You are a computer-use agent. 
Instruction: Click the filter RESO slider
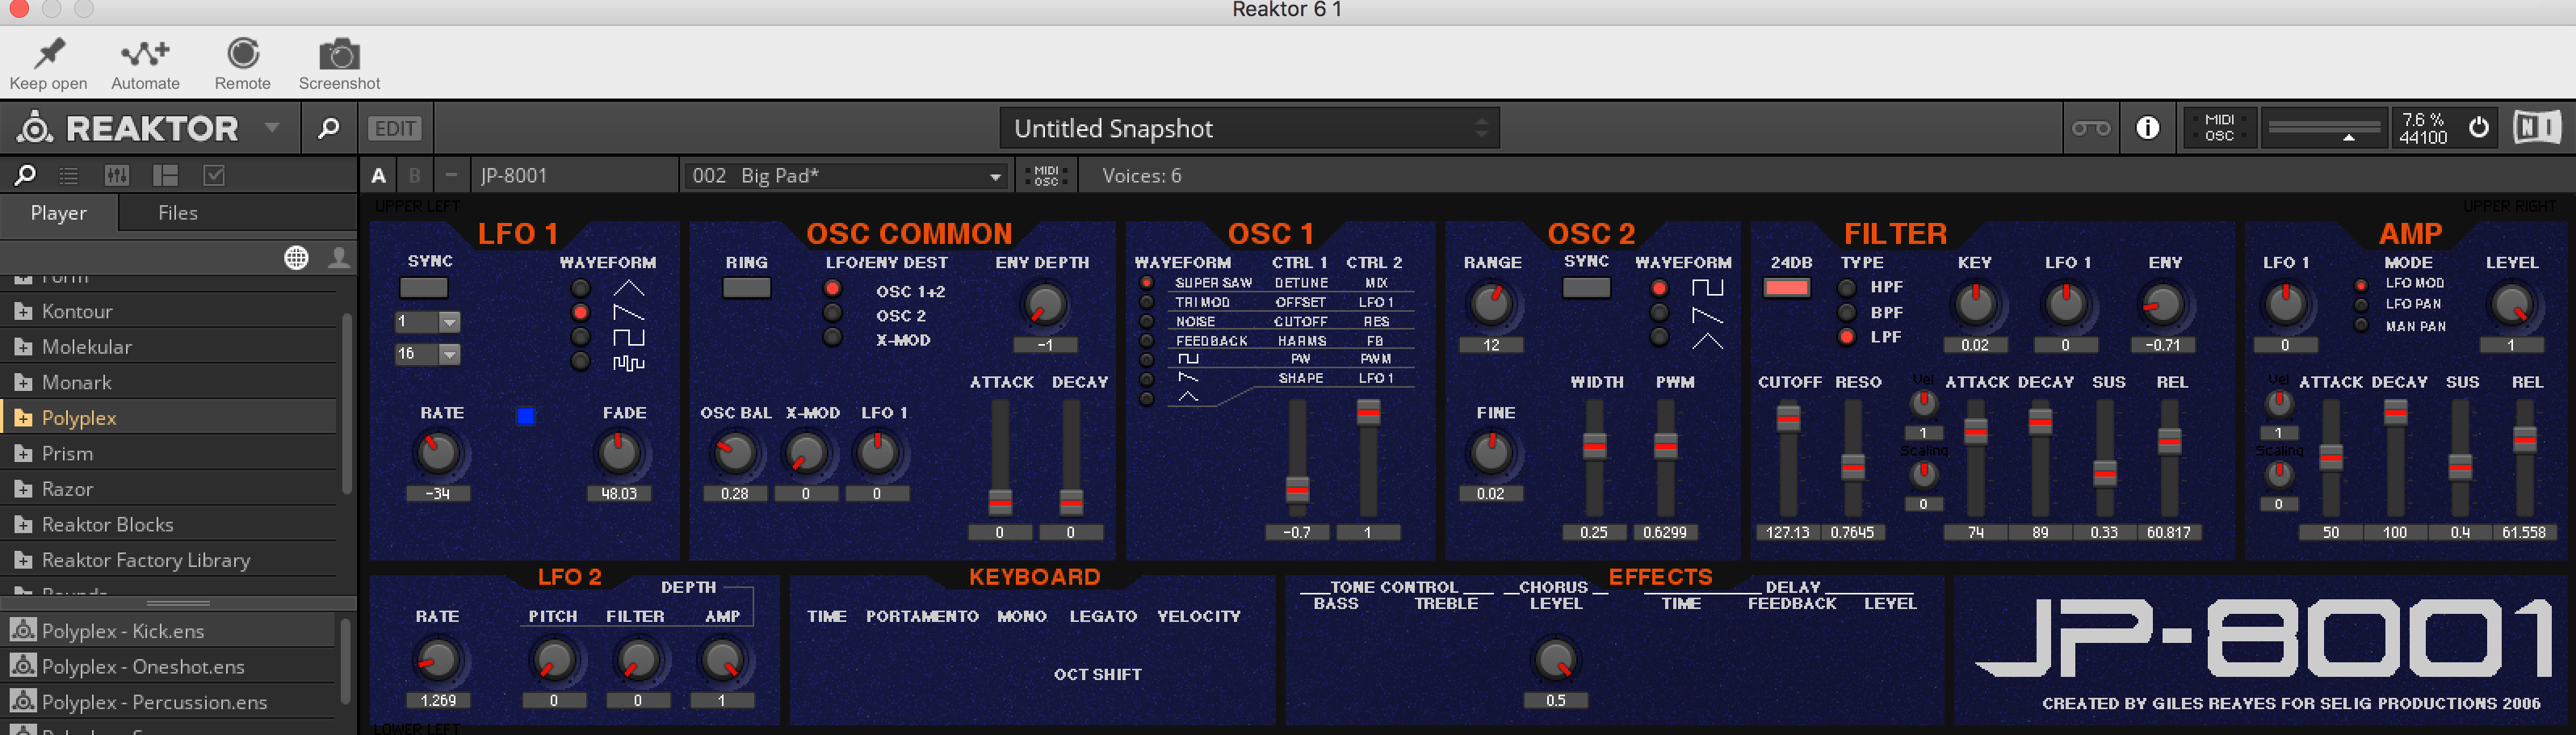pyautogui.click(x=1853, y=458)
